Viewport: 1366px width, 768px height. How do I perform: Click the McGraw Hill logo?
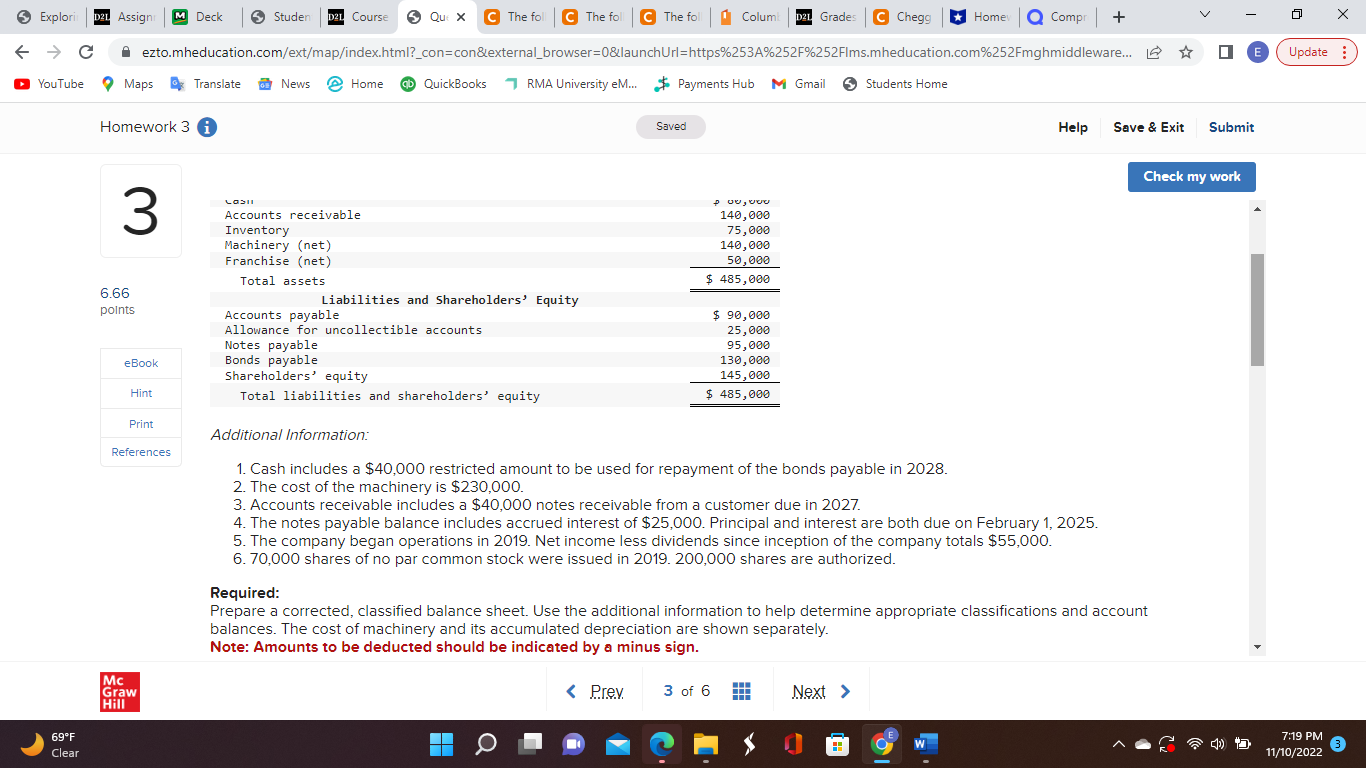(119, 692)
